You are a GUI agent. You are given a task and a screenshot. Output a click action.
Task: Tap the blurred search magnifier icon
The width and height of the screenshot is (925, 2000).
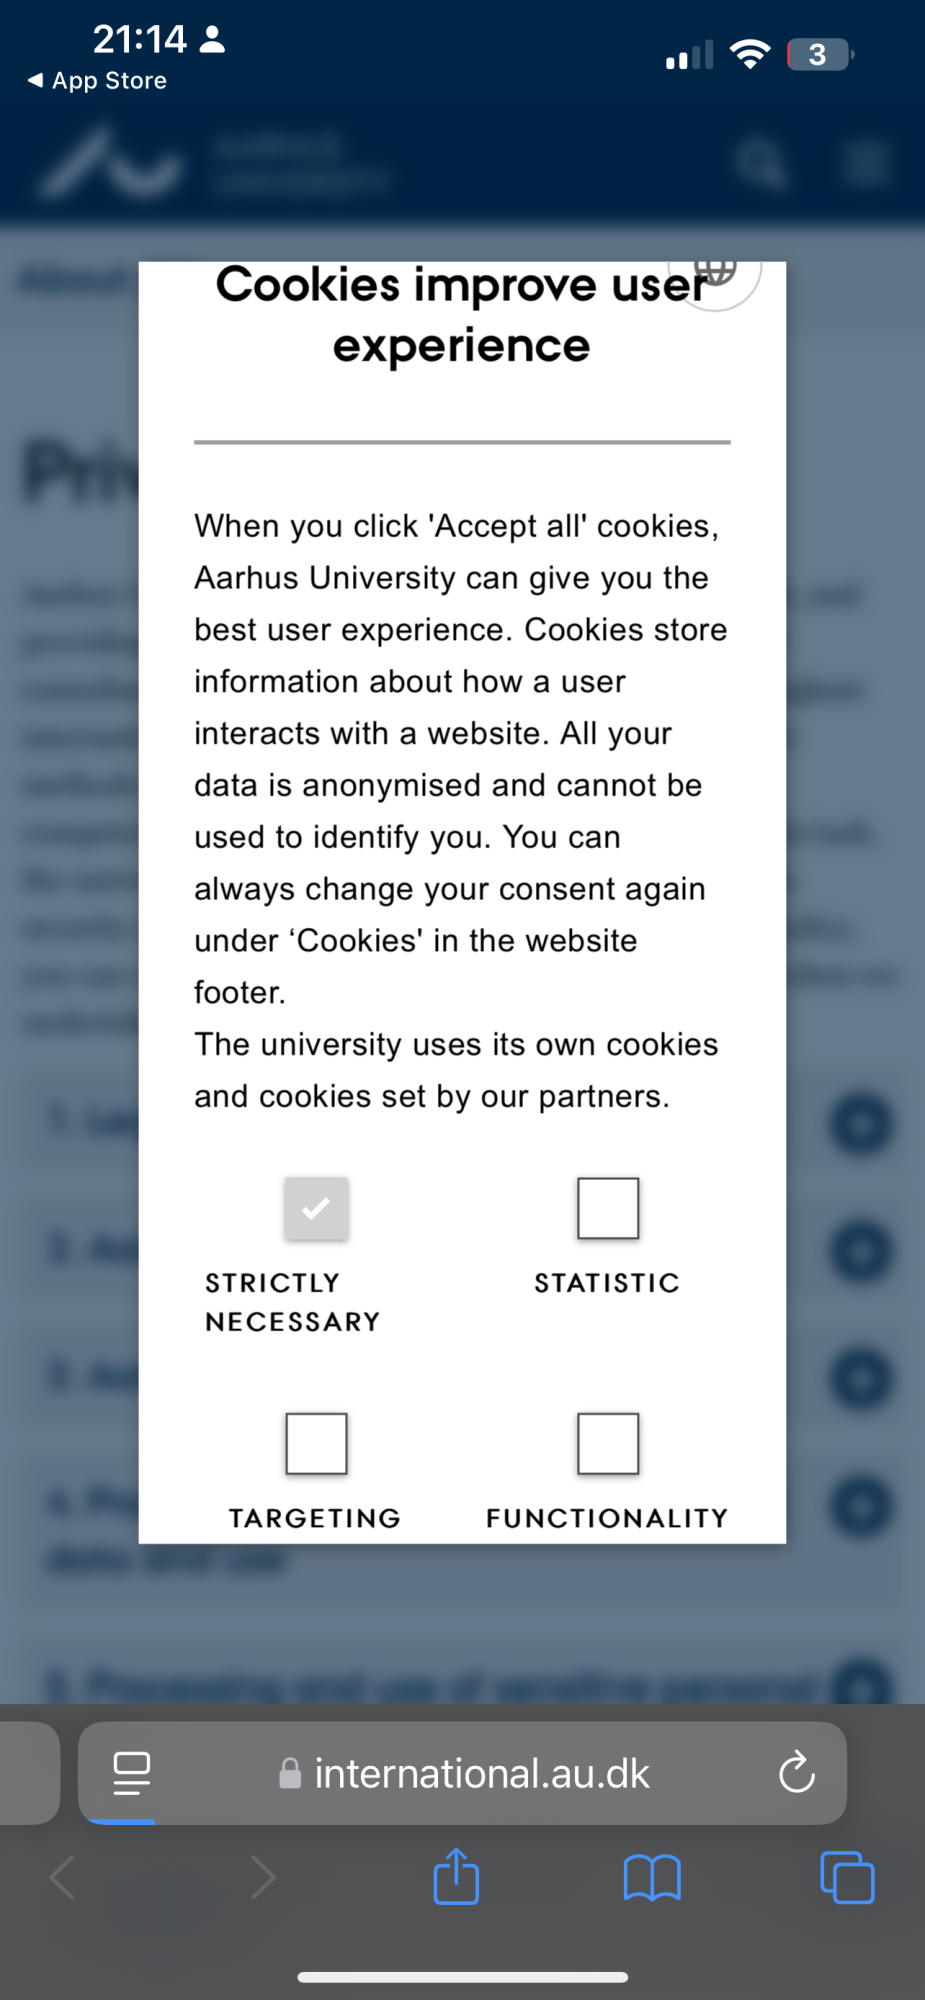tap(760, 164)
